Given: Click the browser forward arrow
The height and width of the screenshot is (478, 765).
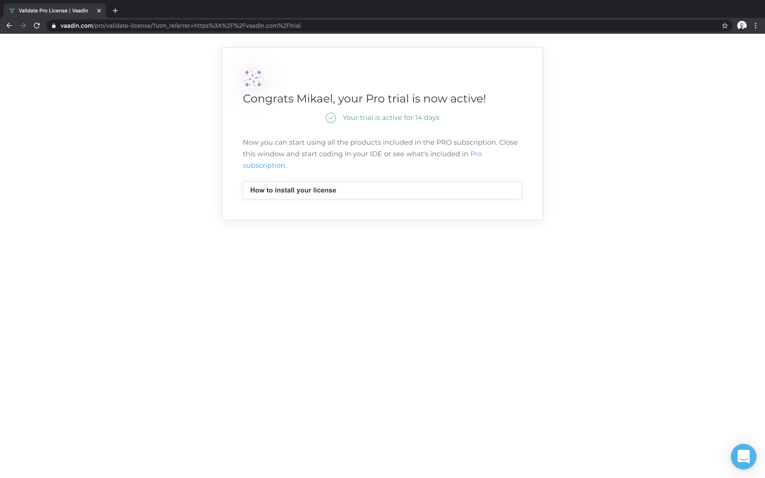Looking at the screenshot, I should click(x=23, y=25).
